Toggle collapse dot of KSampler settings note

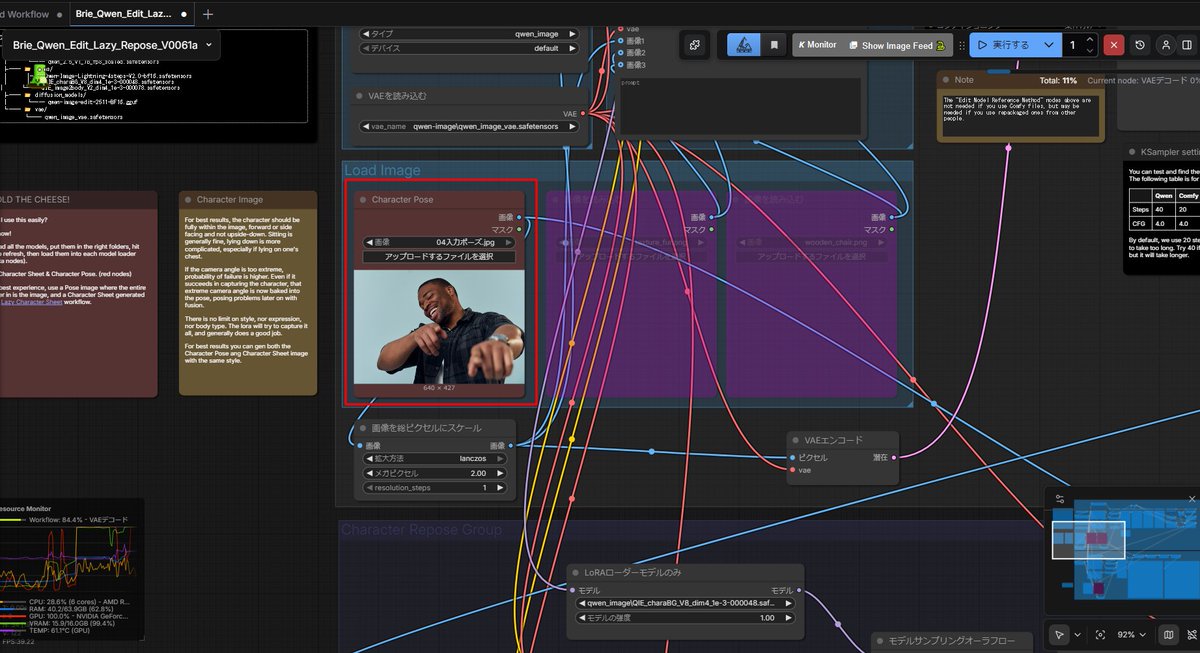(1131, 152)
